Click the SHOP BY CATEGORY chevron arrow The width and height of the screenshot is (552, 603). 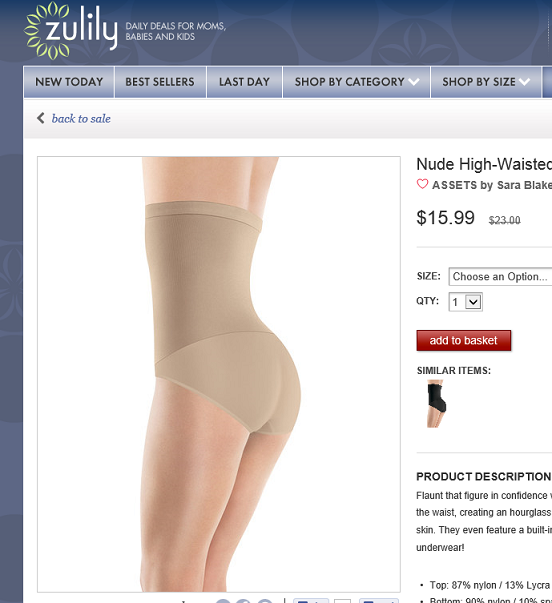click(414, 82)
